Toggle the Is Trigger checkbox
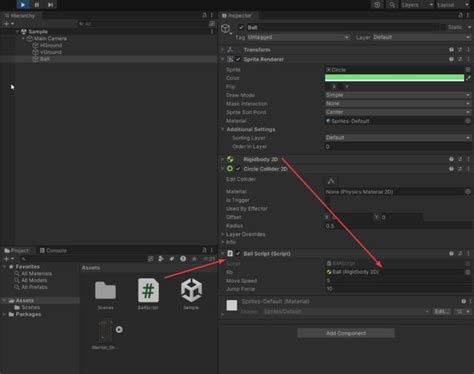 coord(328,200)
